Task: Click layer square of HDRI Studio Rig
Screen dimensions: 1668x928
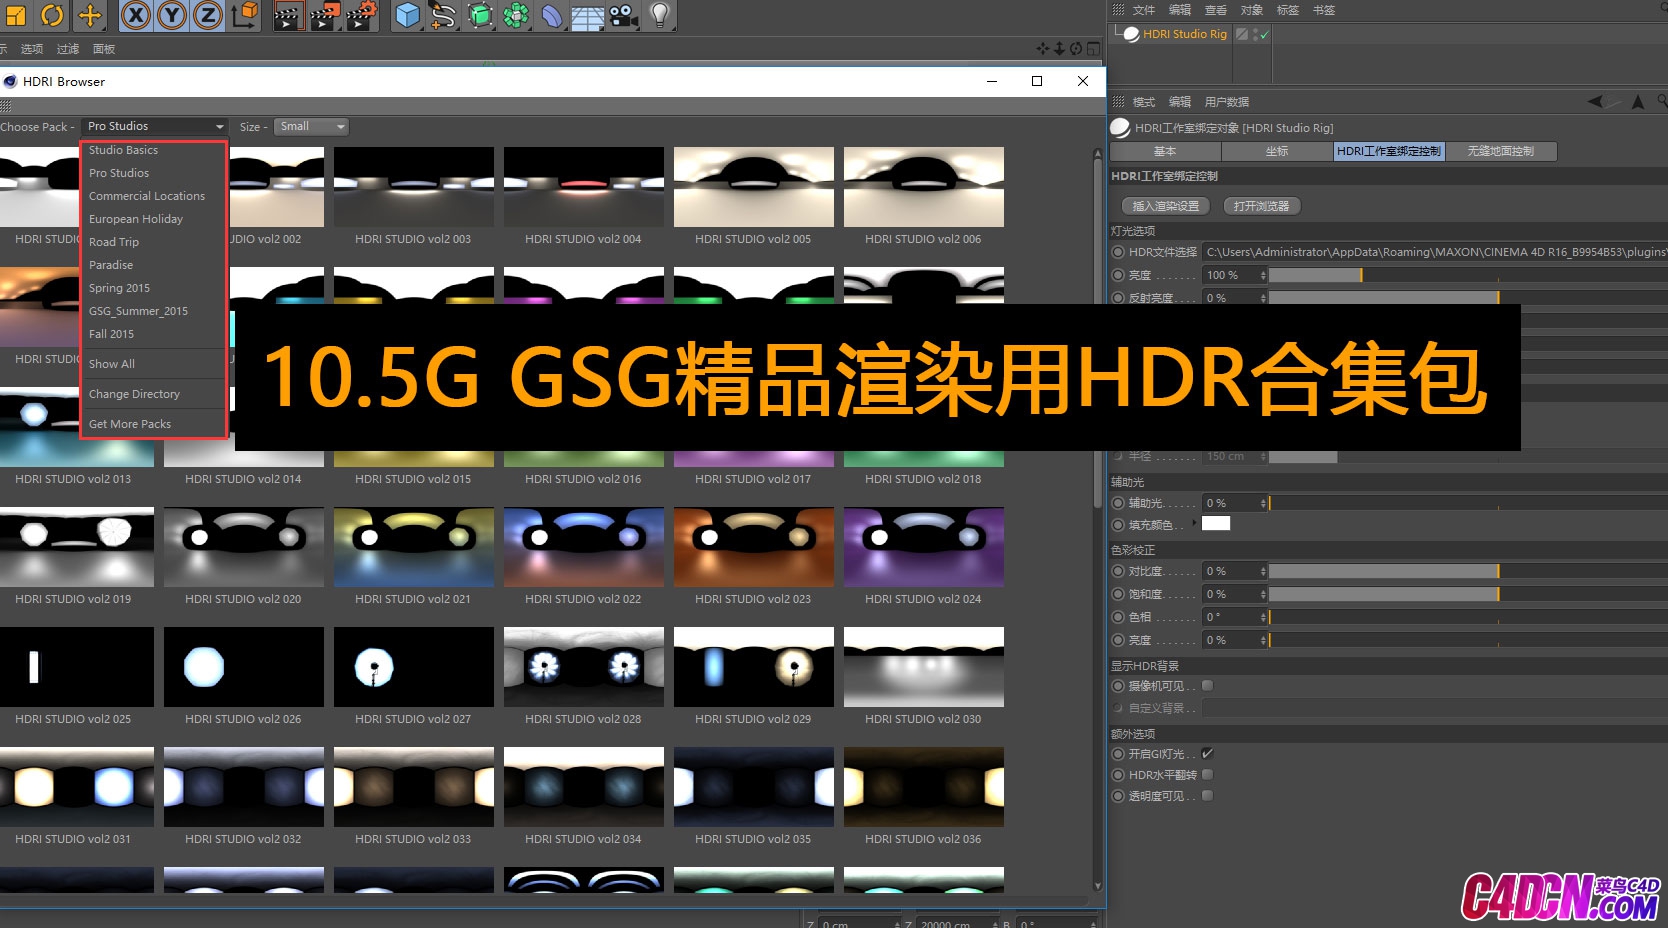Action: 1241,34
